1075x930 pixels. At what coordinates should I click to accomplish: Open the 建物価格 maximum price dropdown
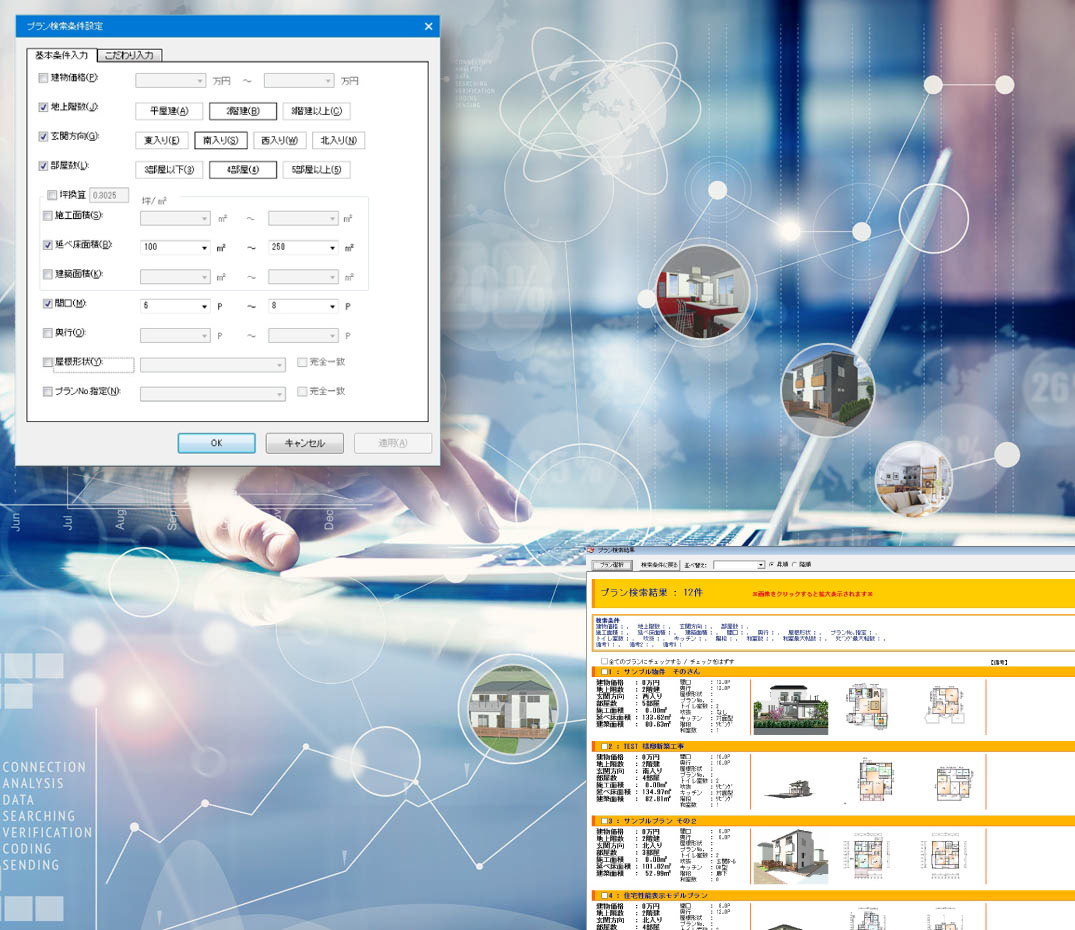click(x=299, y=81)
